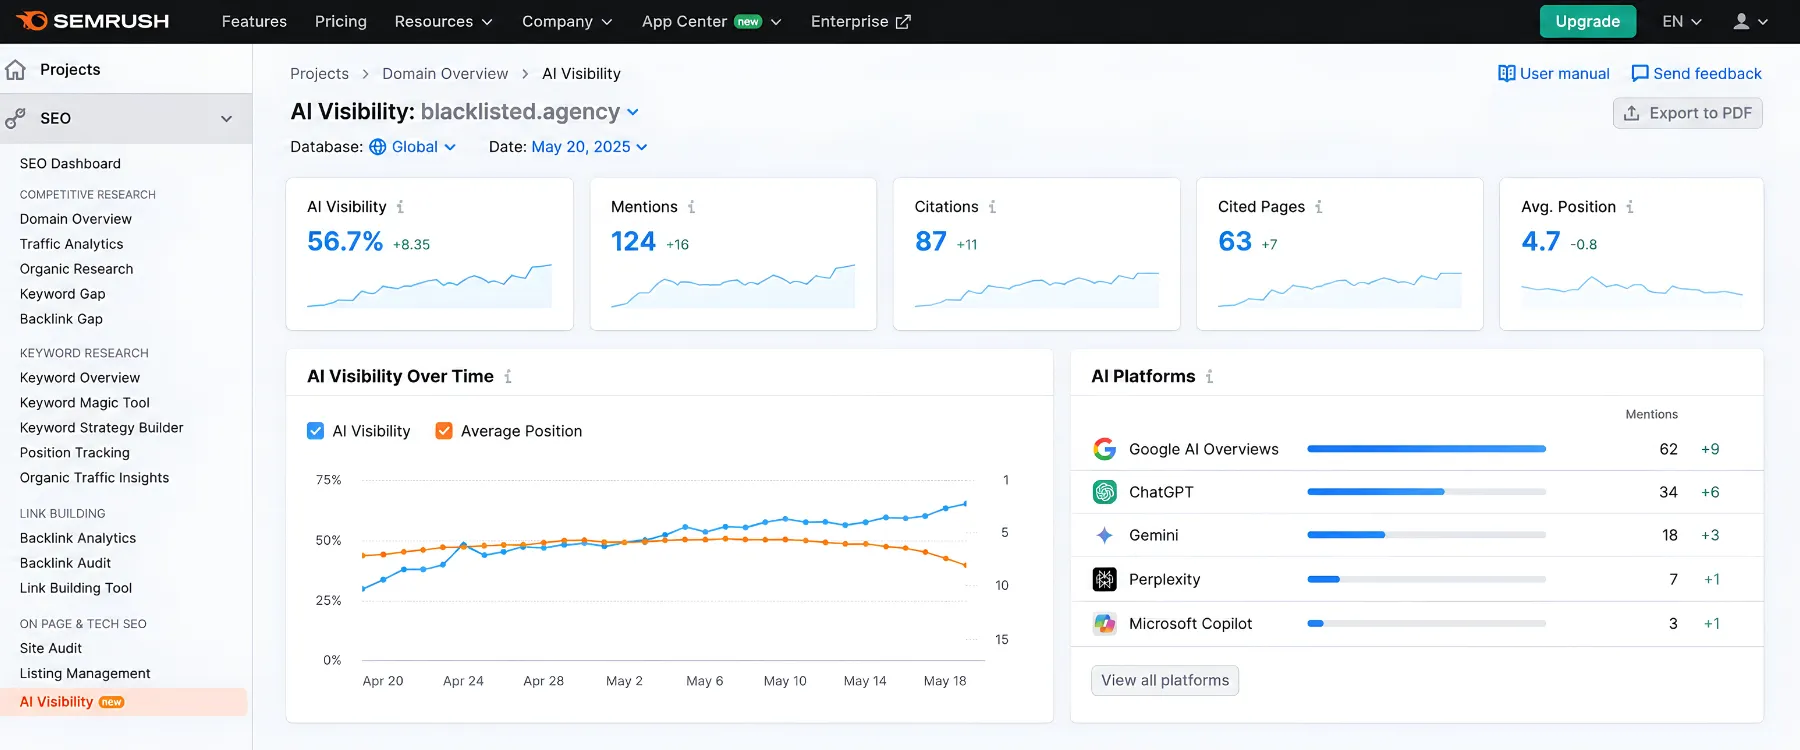The height and width of the screenshot is (750, 1800).
Task: Collapse the SEO sidebar section
Action: click(x=126, y=118)
